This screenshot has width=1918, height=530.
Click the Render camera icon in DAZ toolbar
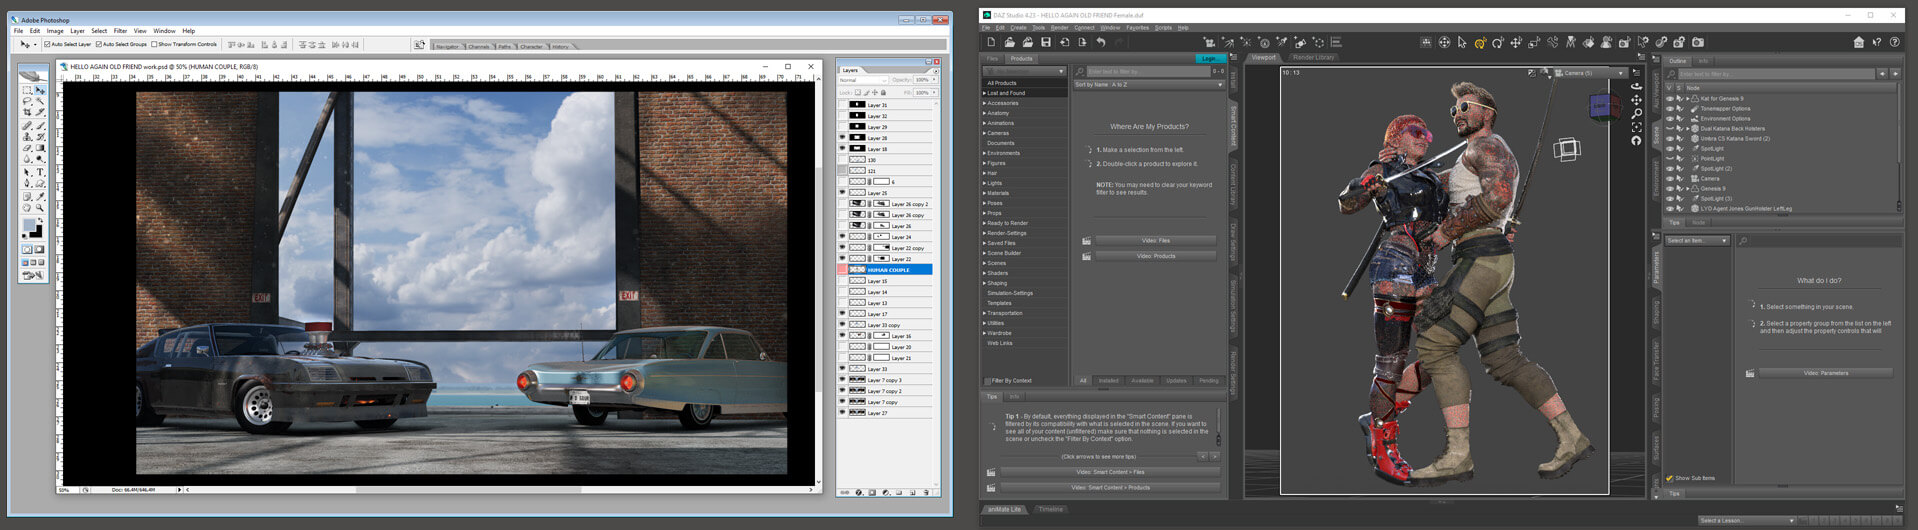point(1697,42)
